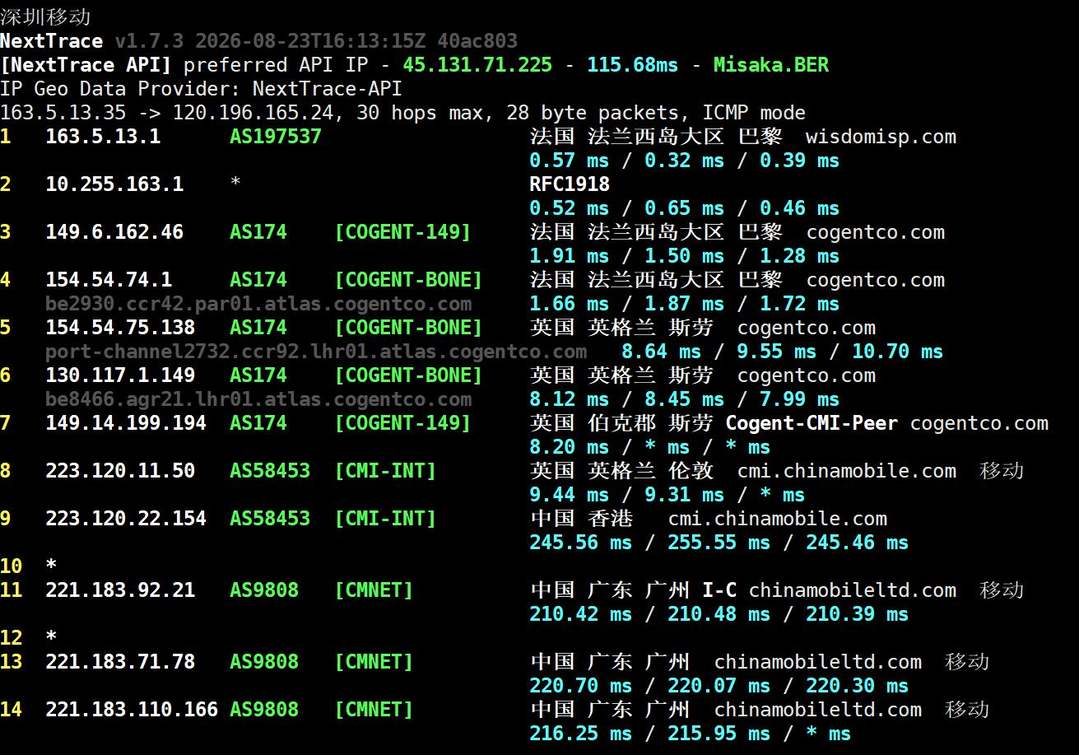Select wisdomisp.com domain text

881,136
